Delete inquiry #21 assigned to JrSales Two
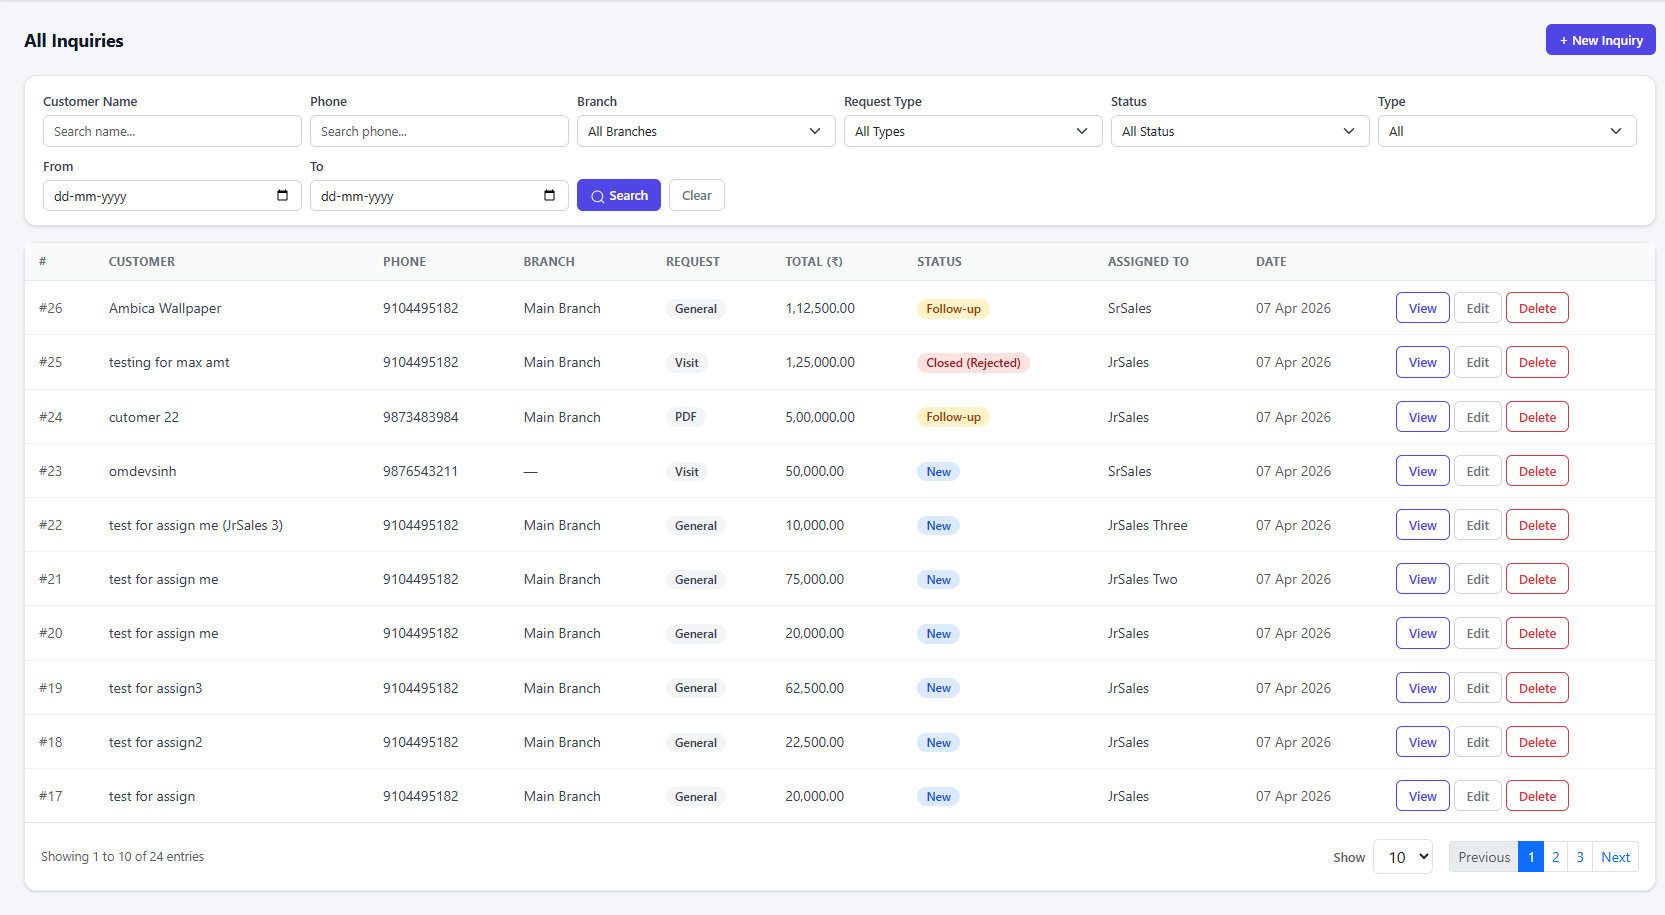Screen dimensions: 1665x915 coord(1537,579)
